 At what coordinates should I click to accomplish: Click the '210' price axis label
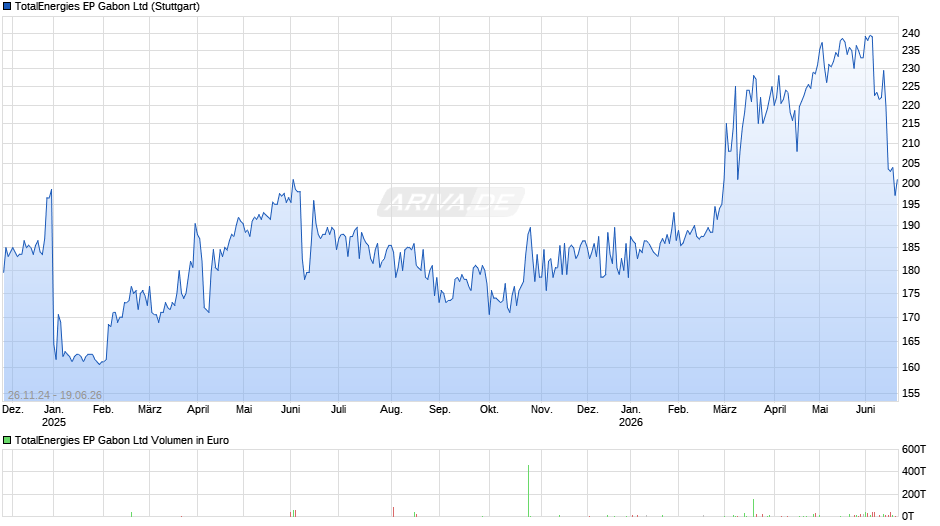pyautogui.click(x=911, y=143)
